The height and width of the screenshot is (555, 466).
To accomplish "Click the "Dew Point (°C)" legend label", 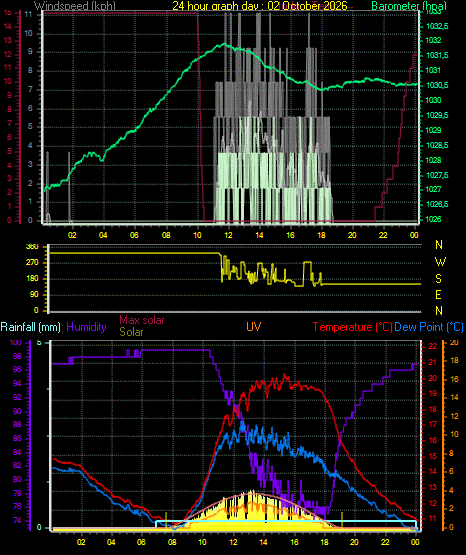I will (429, 327).
